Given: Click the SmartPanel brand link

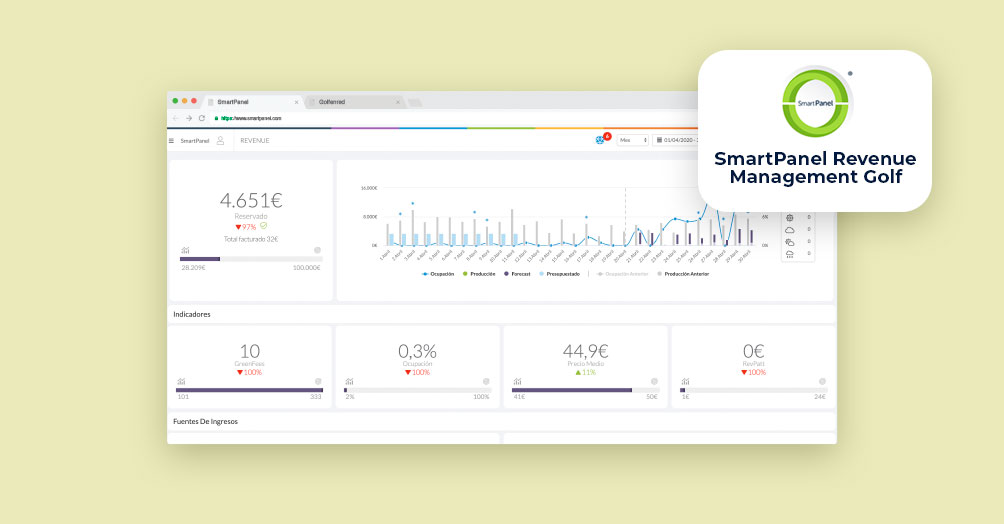Looking at the screenshot, I should point(195,141).
